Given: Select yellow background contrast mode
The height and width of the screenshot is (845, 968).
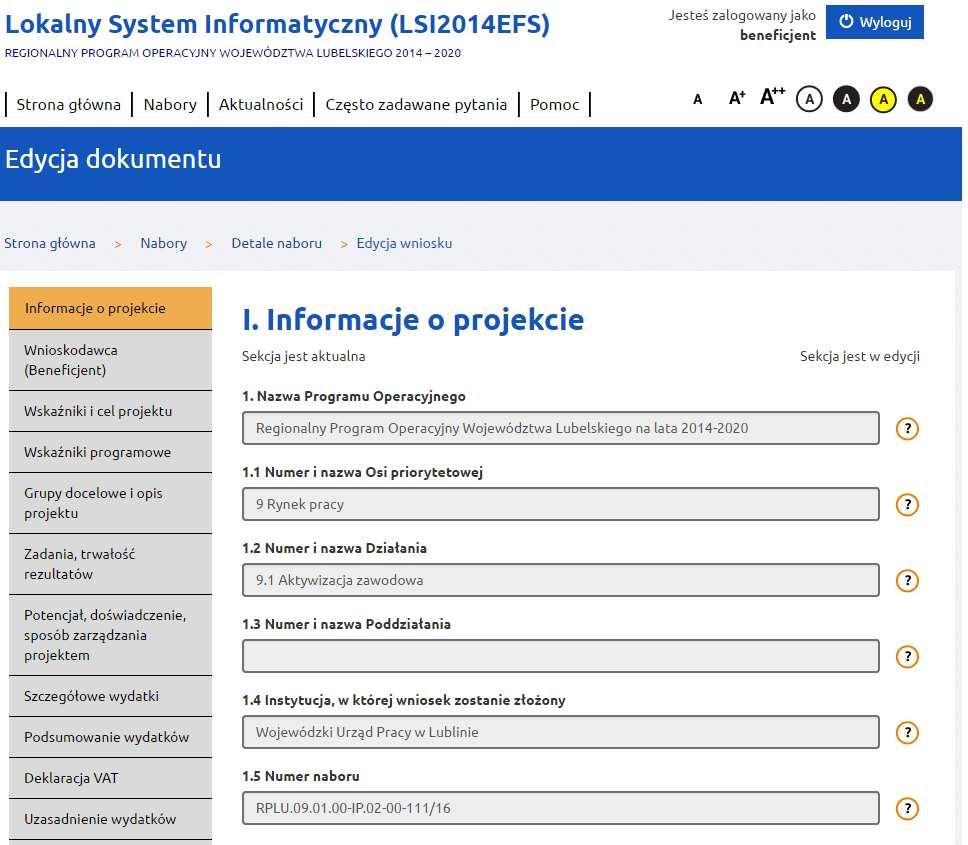Looking at the screenshot, I should point(883,99).
